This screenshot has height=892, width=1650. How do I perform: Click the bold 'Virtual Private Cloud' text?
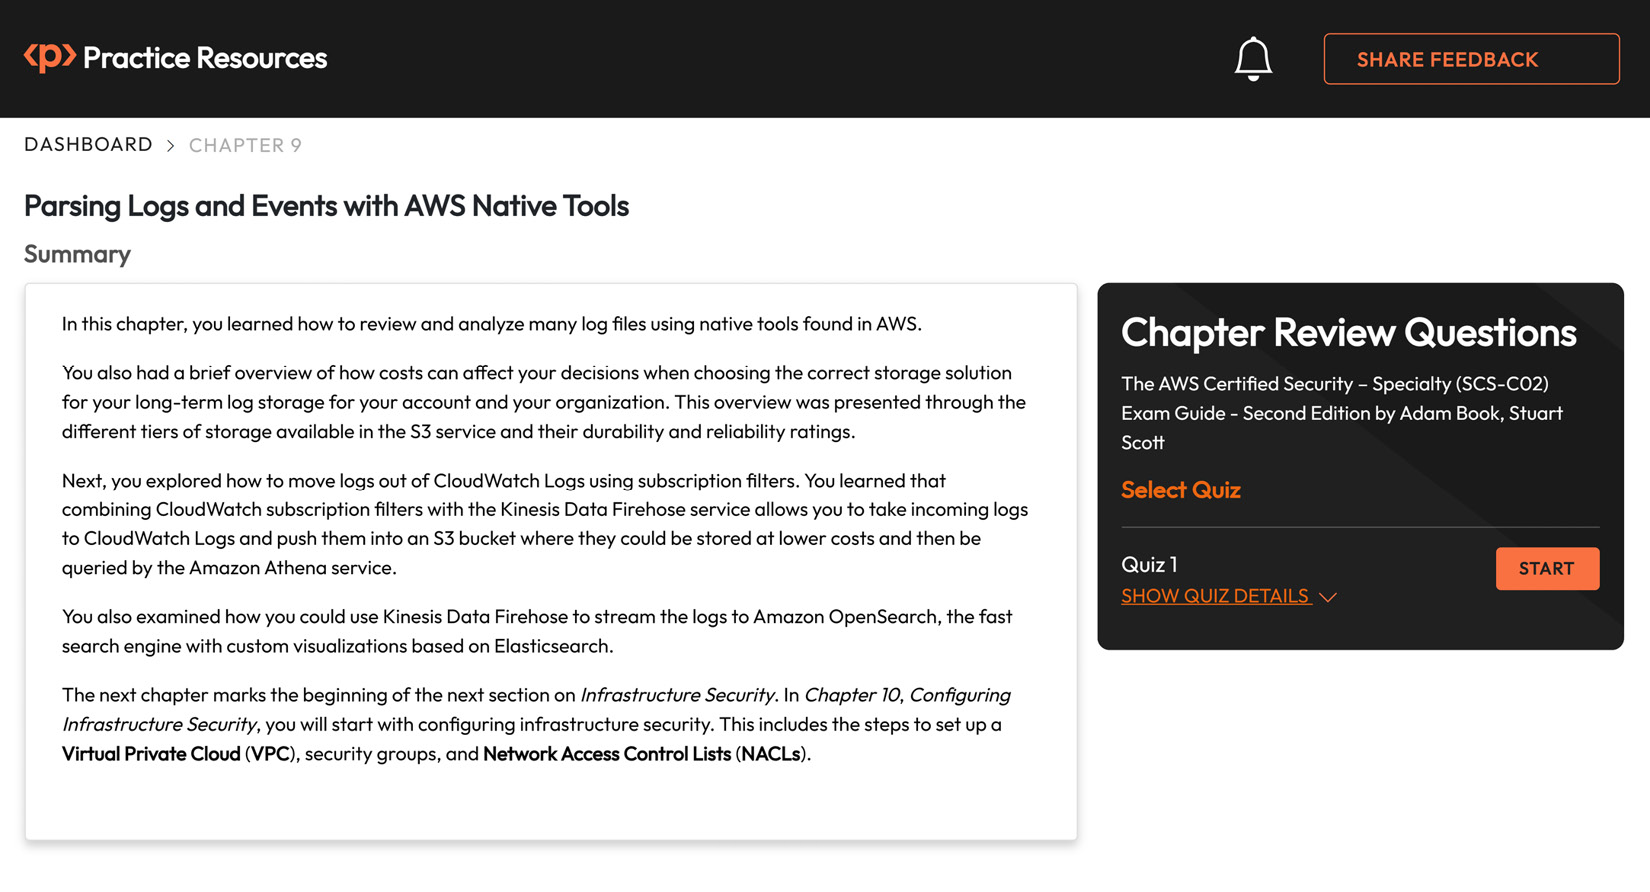point(151,754)
